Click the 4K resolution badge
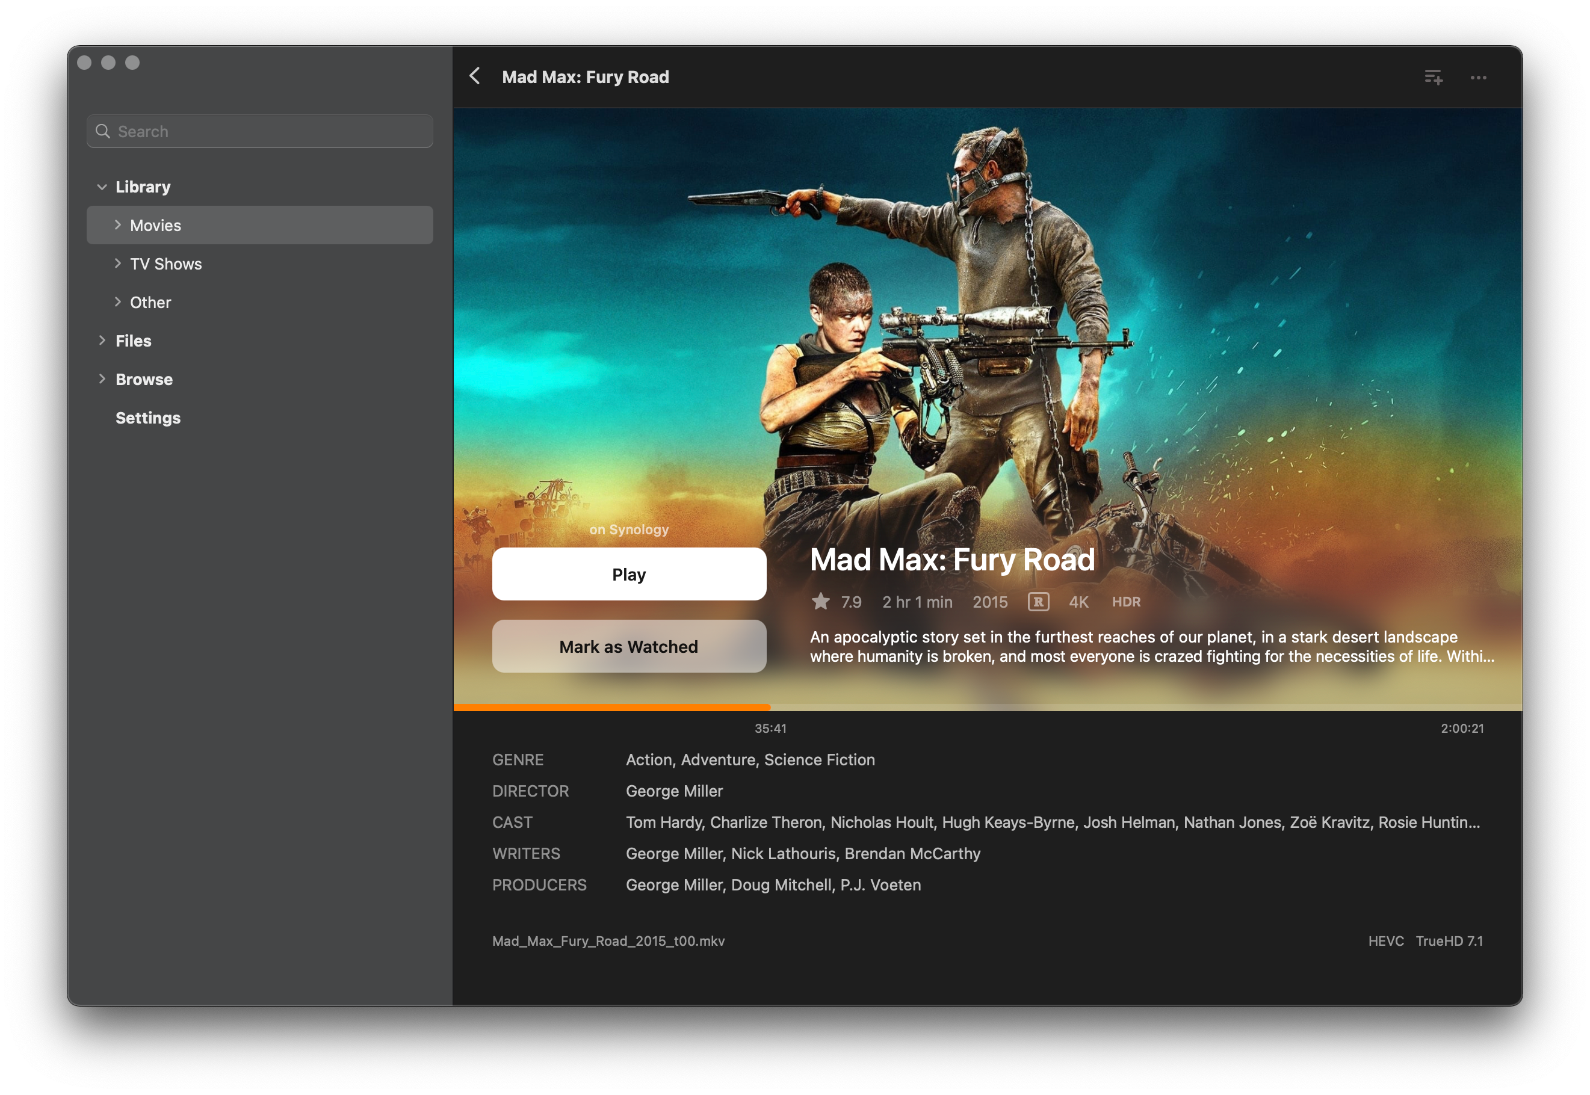The height and width of the screenshot is (1095, 1590). (1078, 602)
